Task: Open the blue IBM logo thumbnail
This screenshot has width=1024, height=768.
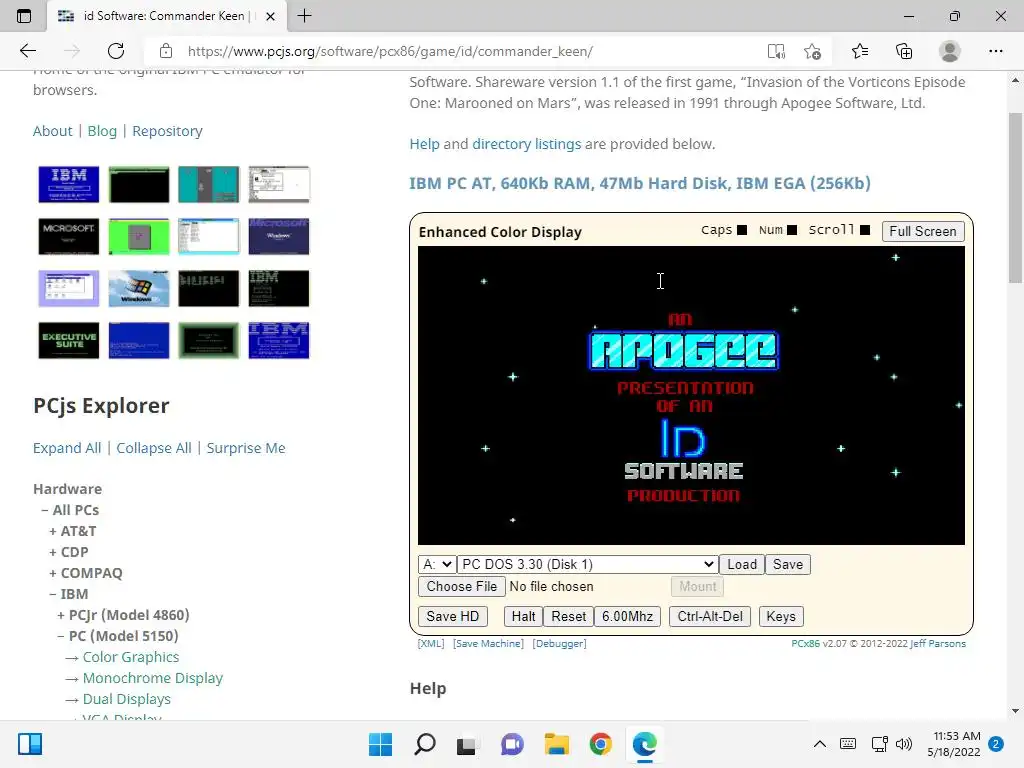Action: click(69, 184)
